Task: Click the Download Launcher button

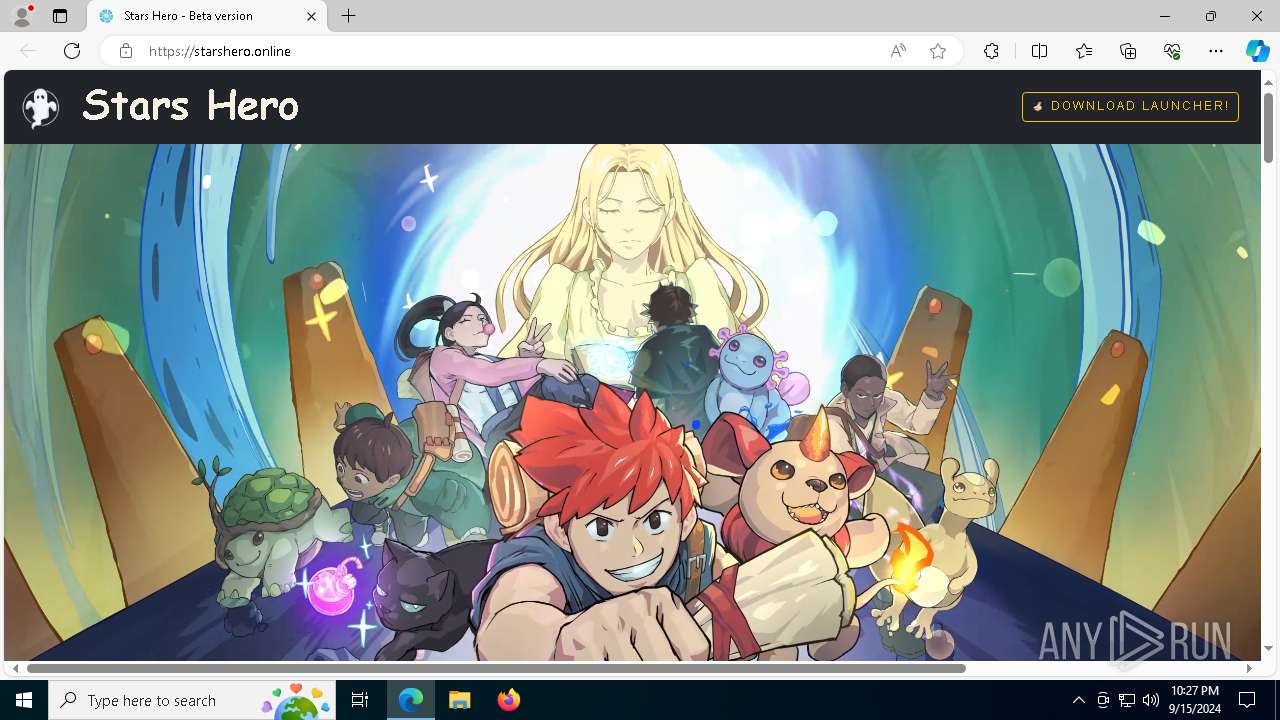Action: coord(1130,106)
